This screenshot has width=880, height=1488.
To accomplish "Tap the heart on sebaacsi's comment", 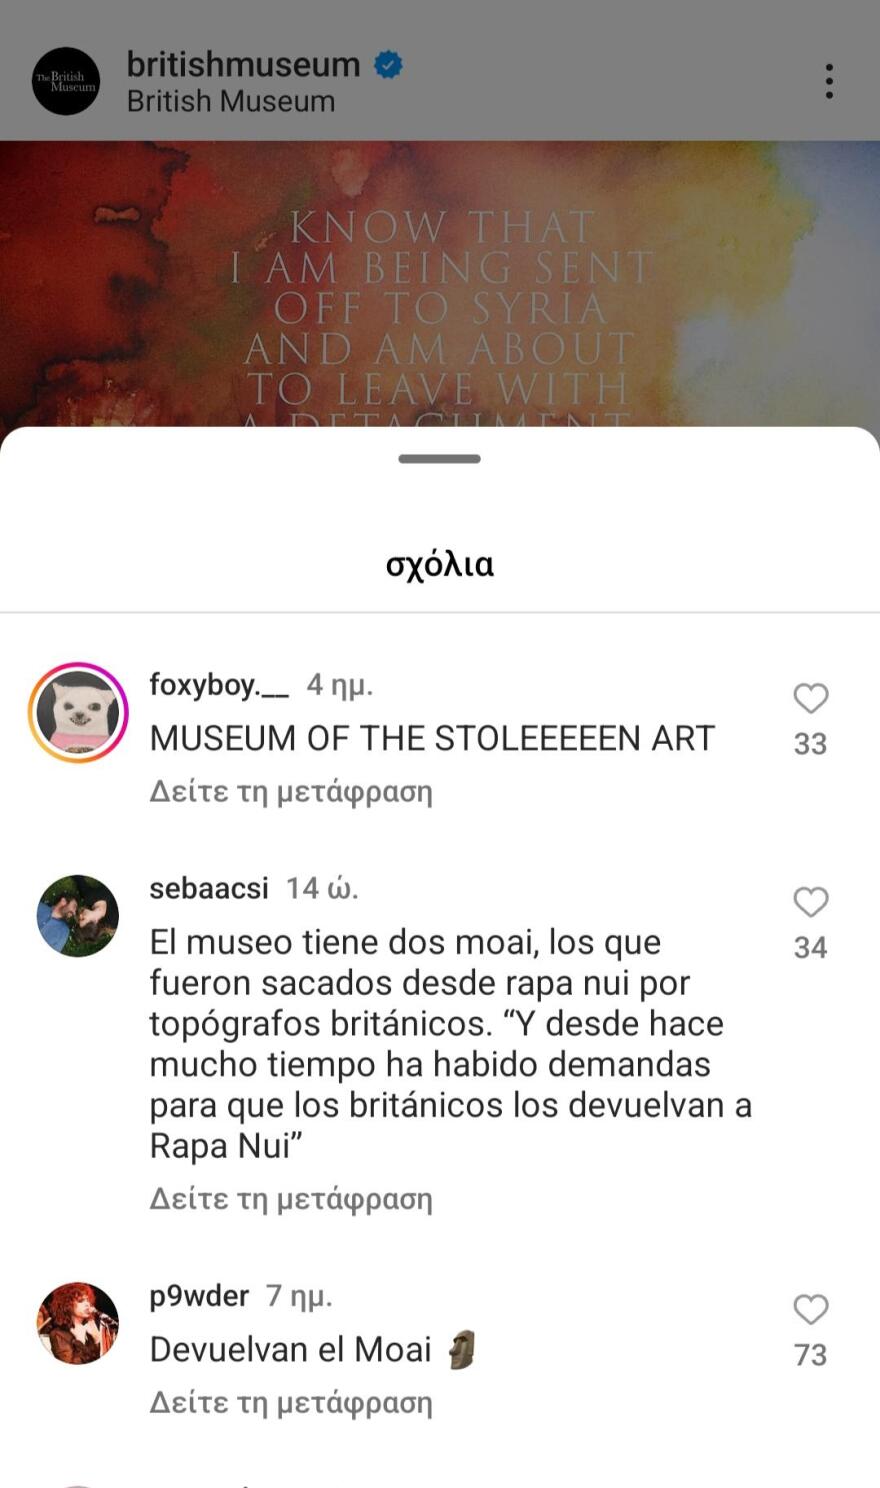I will tap(810, 902).
